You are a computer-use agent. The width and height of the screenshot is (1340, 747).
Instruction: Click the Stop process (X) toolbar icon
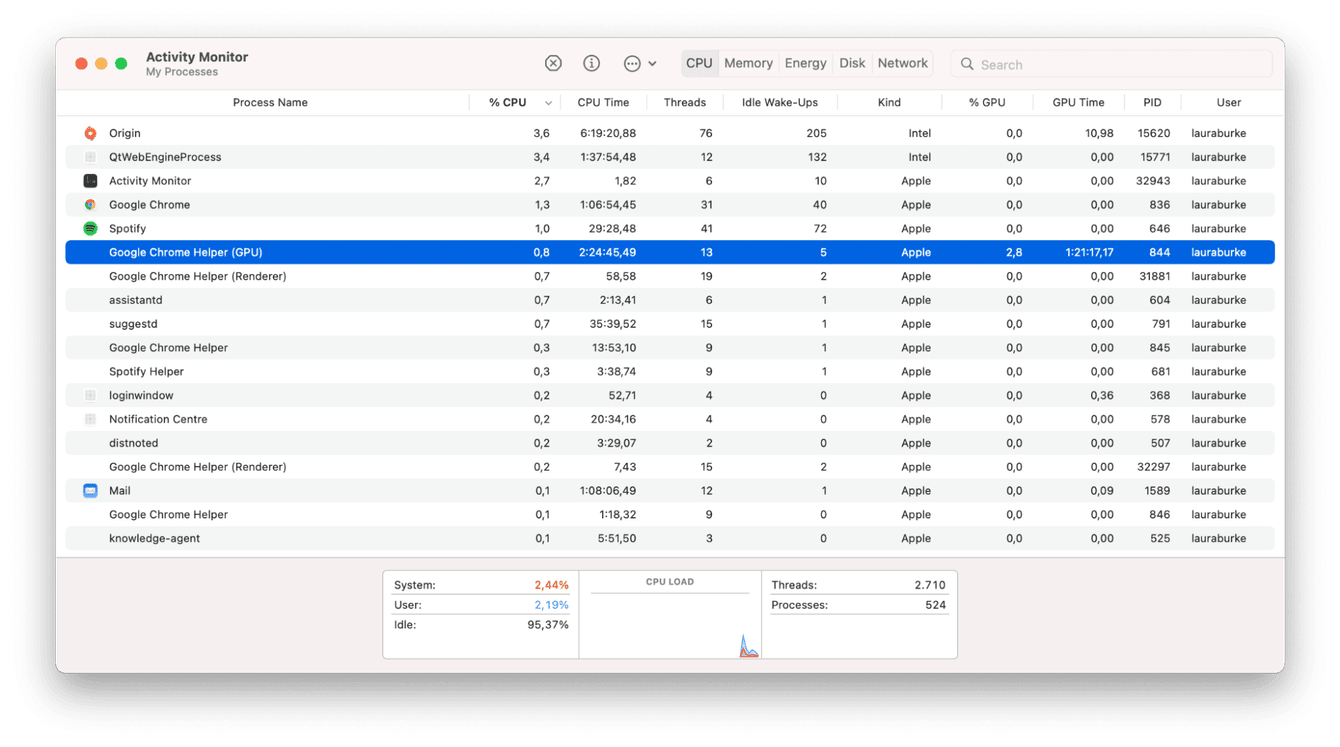pos(553,63)
